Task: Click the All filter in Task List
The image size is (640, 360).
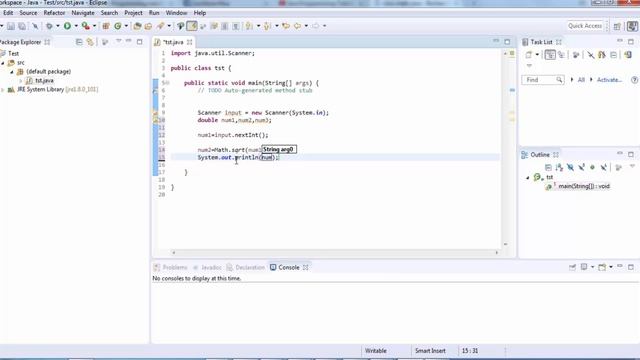Action: click(581, 80)
